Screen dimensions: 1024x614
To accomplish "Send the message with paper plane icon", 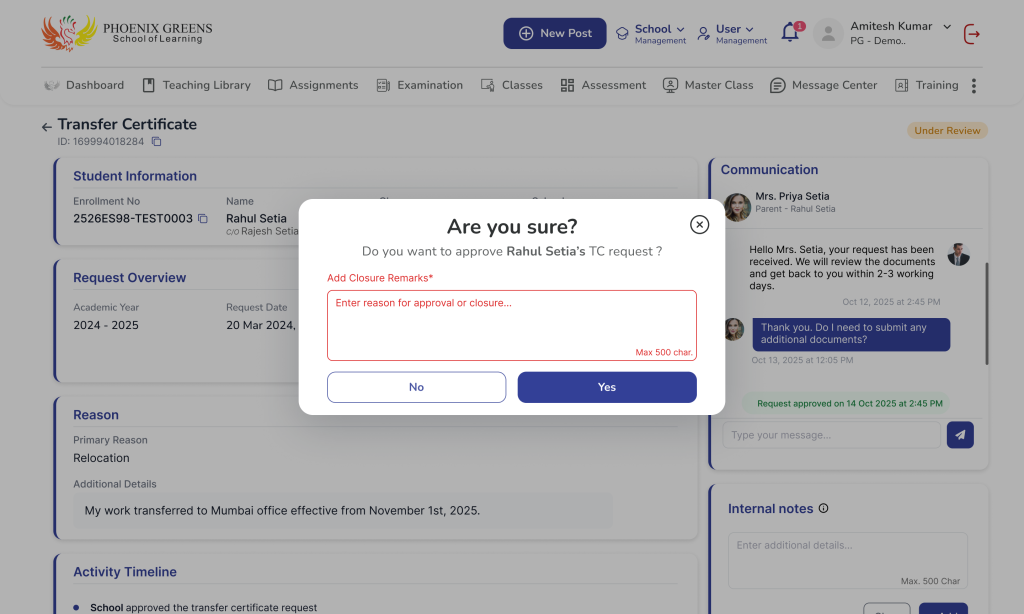I will tap(960, 435).
